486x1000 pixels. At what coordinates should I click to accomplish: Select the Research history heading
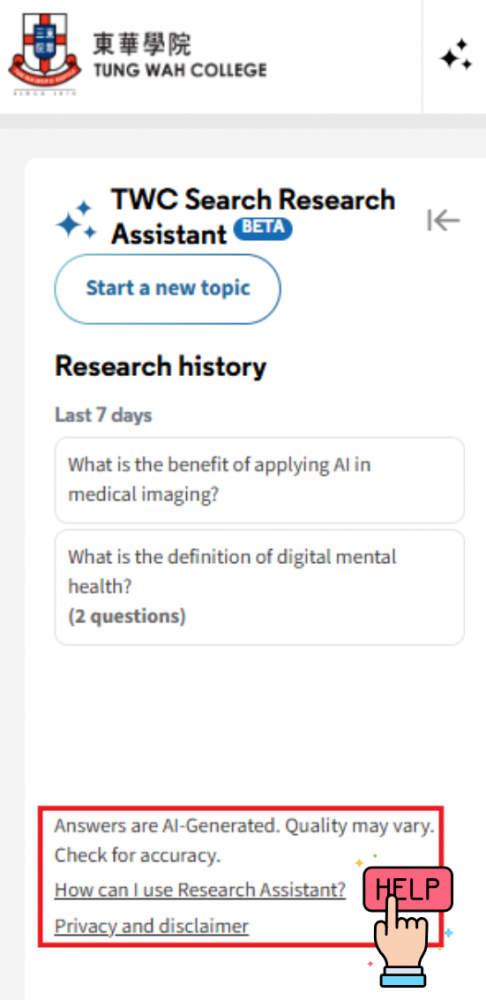(x=161, y=367)
